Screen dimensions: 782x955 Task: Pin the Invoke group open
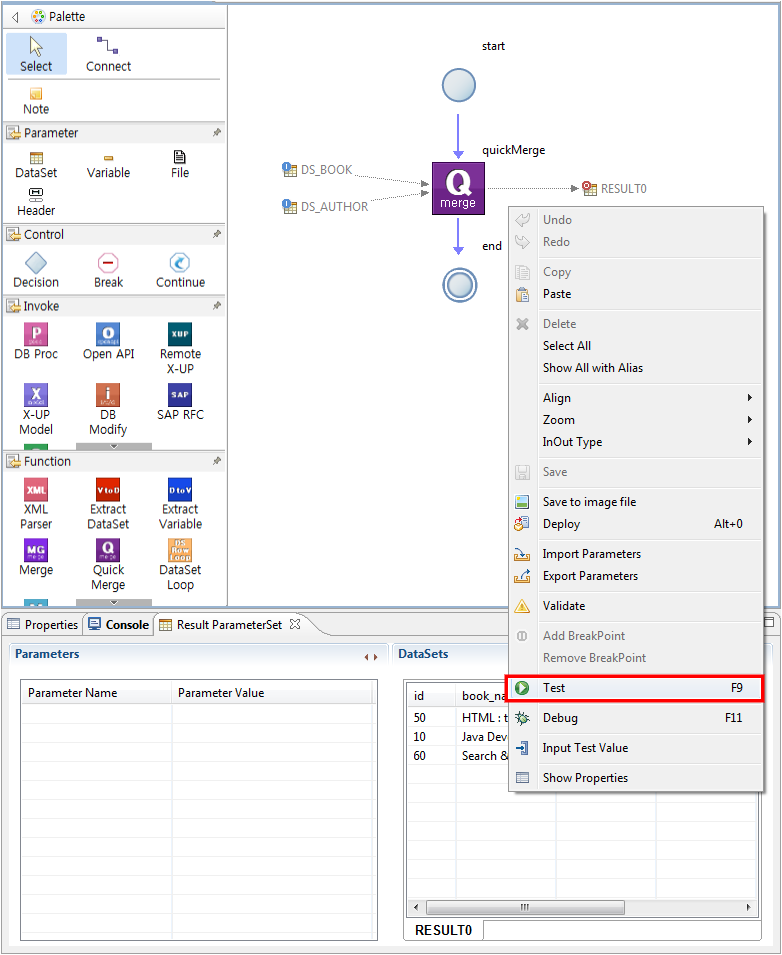217,306
